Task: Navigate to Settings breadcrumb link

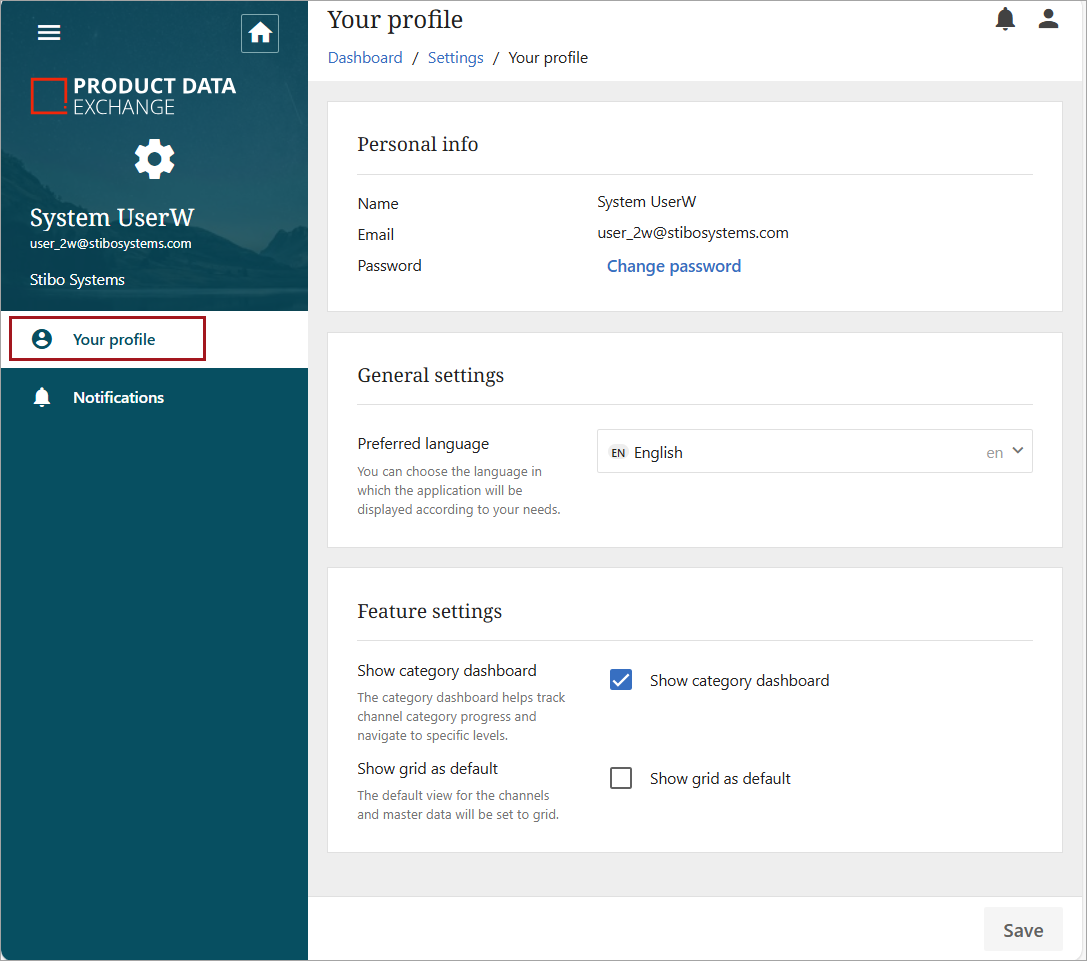Action: pyautogui.click(x=455, y=58)
